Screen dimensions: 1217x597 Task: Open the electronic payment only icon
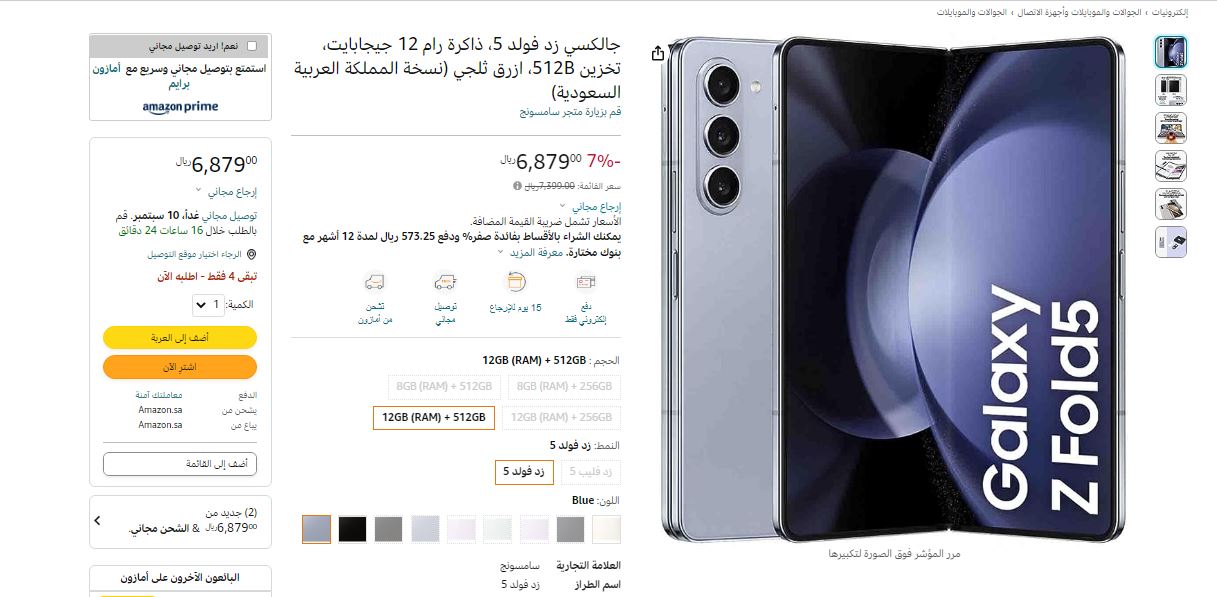coord(586,283)
